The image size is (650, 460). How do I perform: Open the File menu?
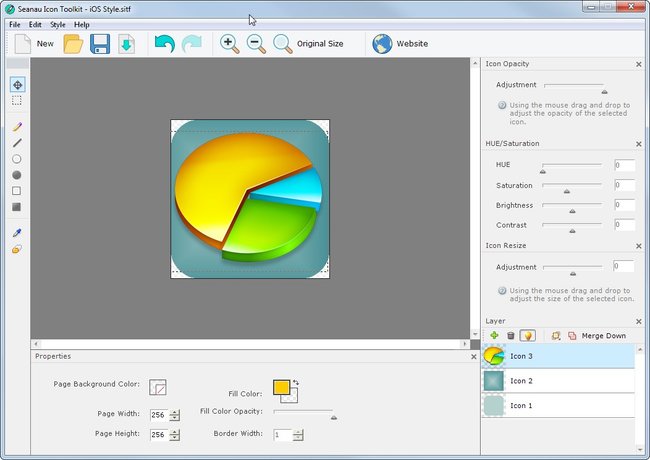point(15,24)
